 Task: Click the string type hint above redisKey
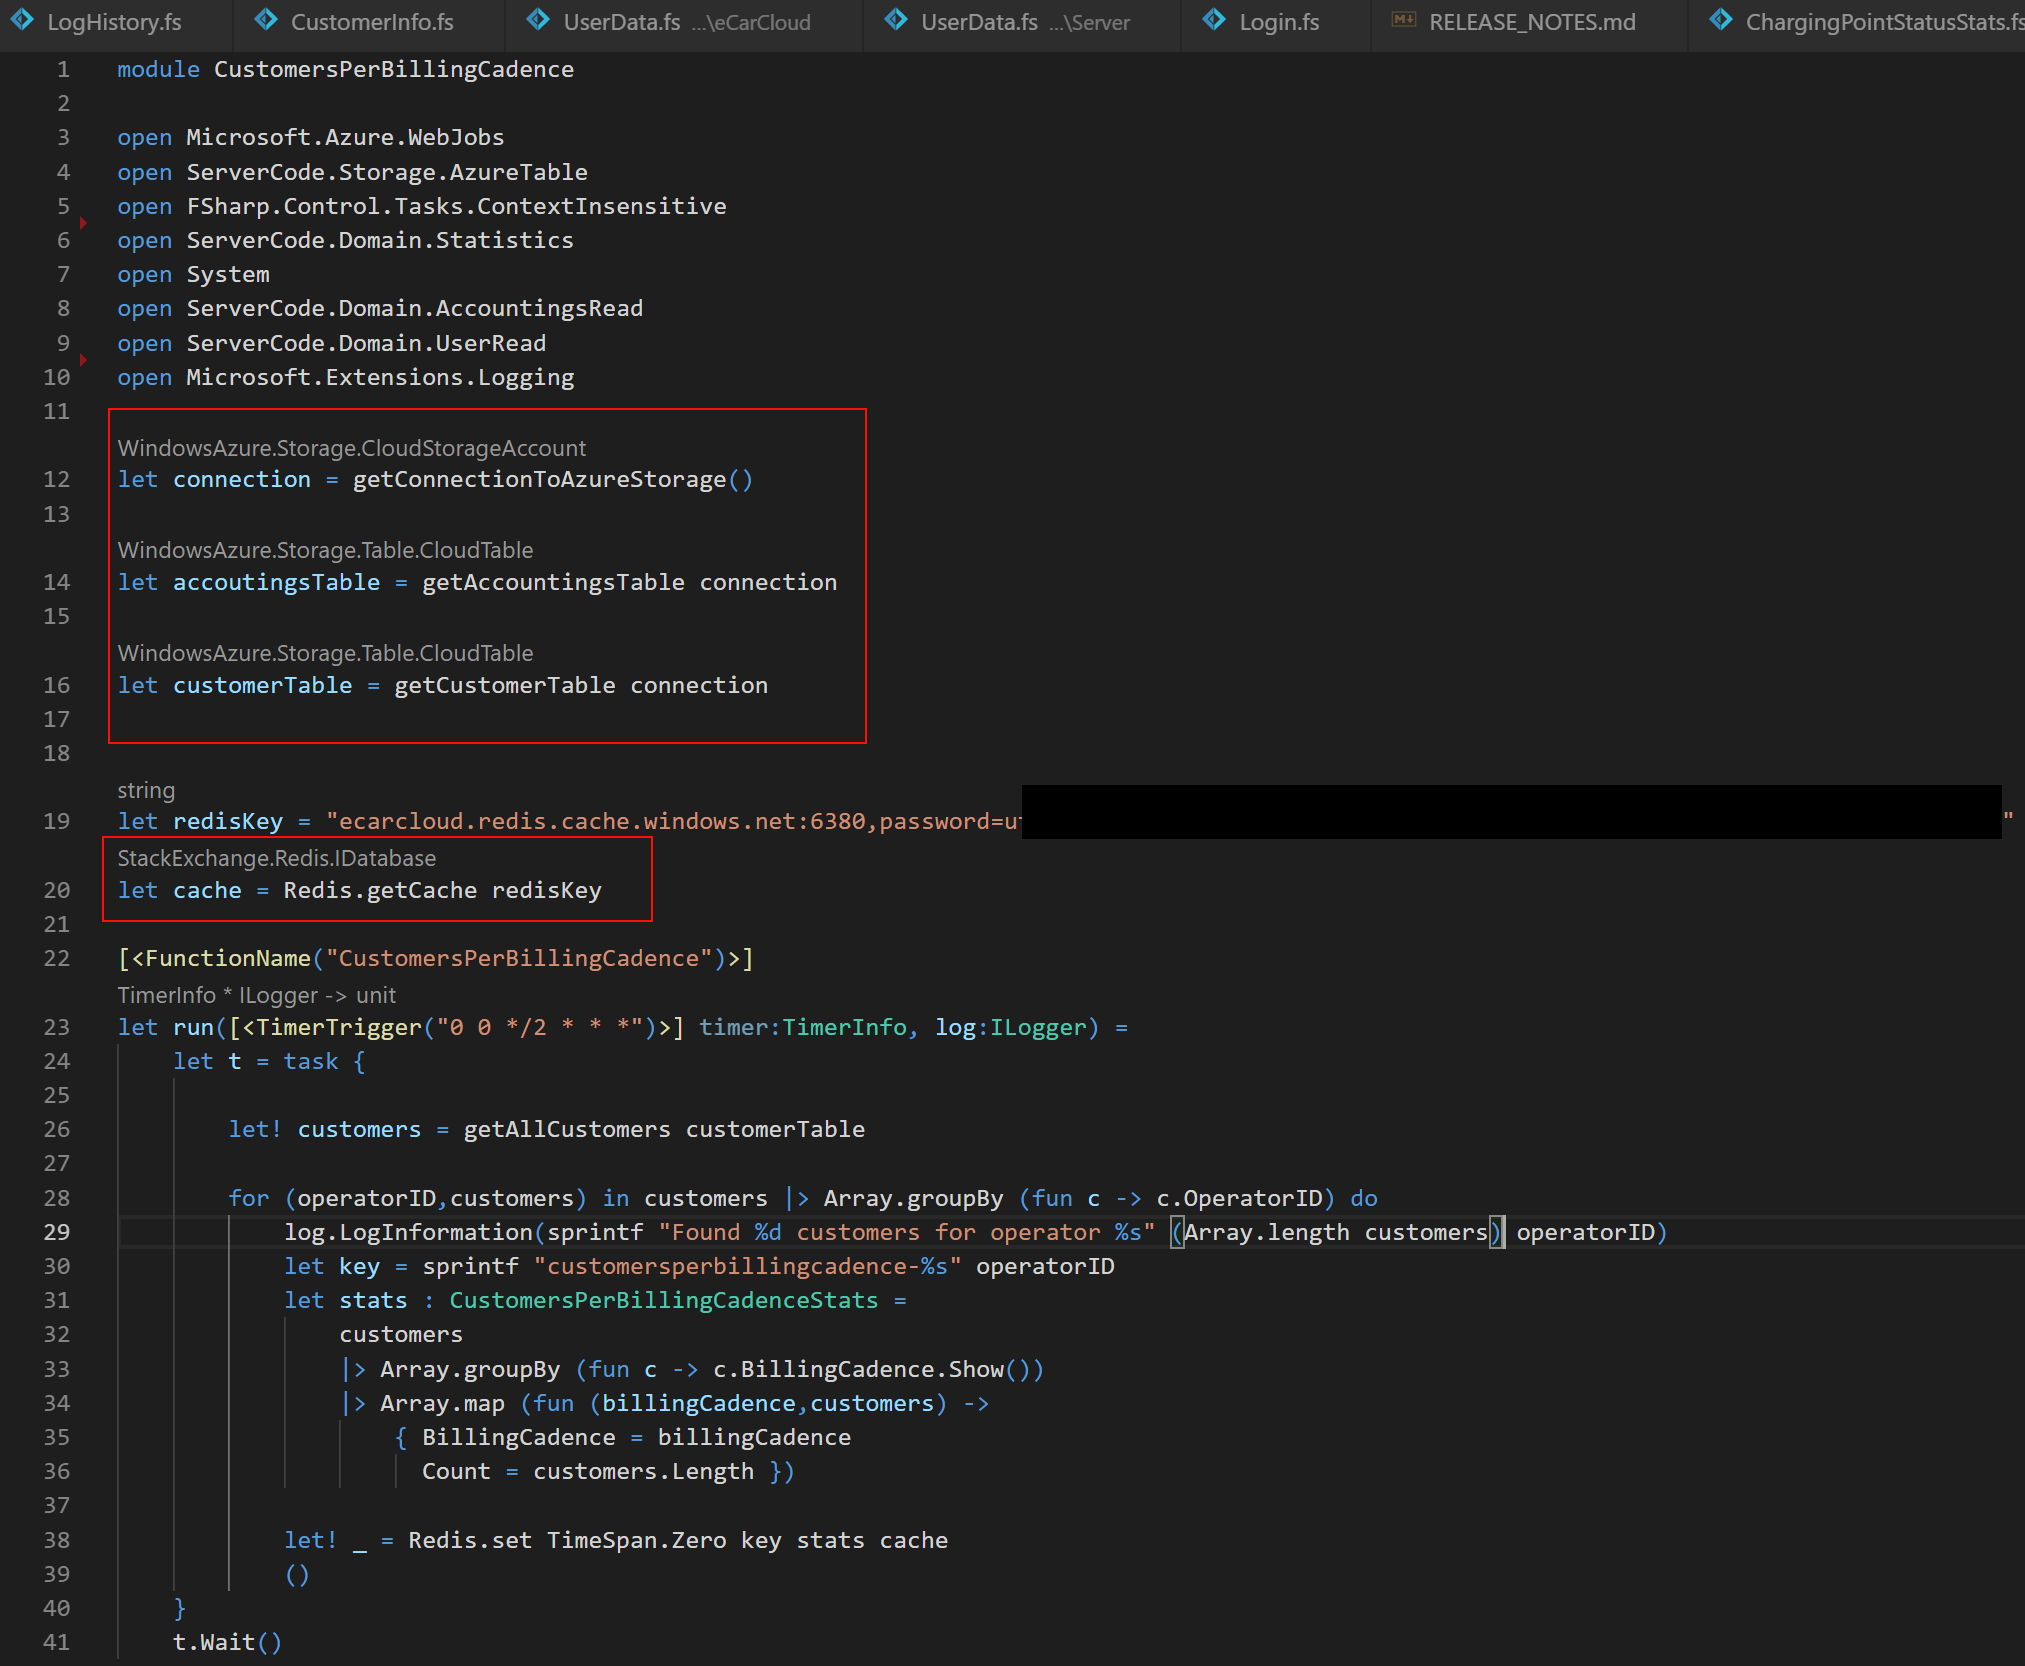point(145,789)
